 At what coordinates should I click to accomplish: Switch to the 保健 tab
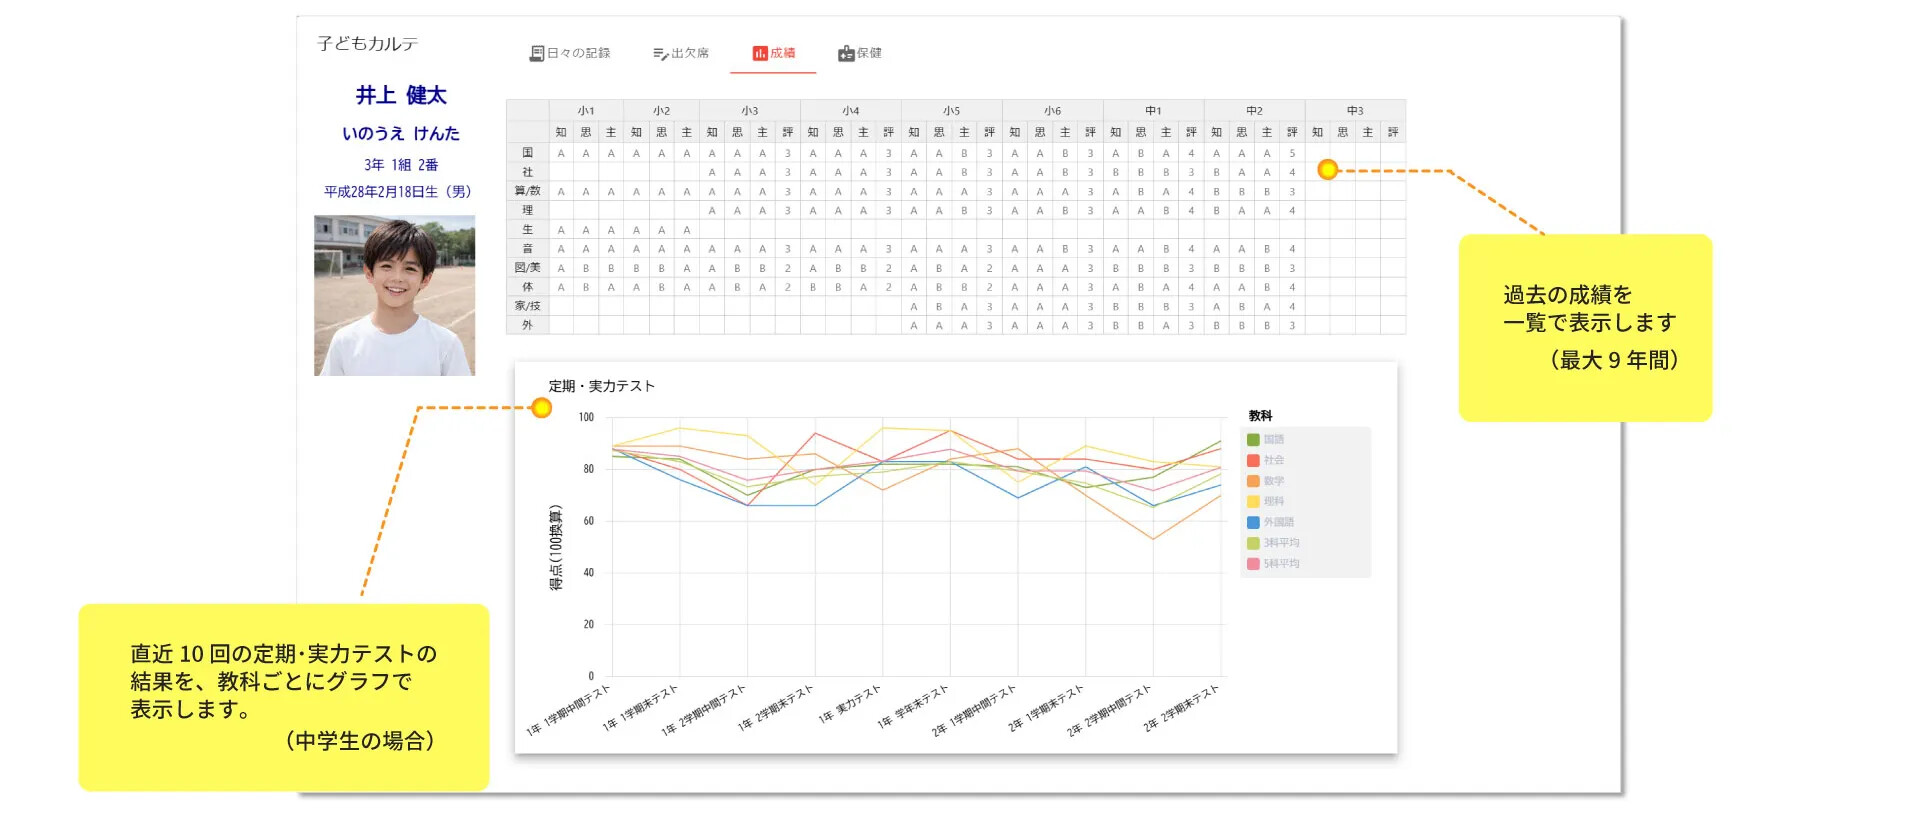(x=861, y=53)
